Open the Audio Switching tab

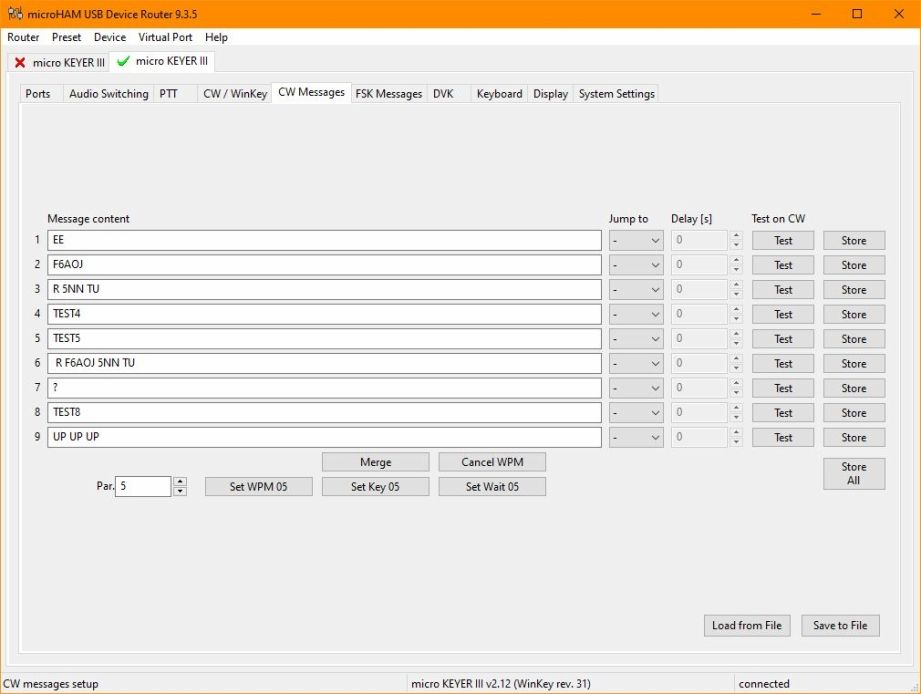[x=108, y=94]
